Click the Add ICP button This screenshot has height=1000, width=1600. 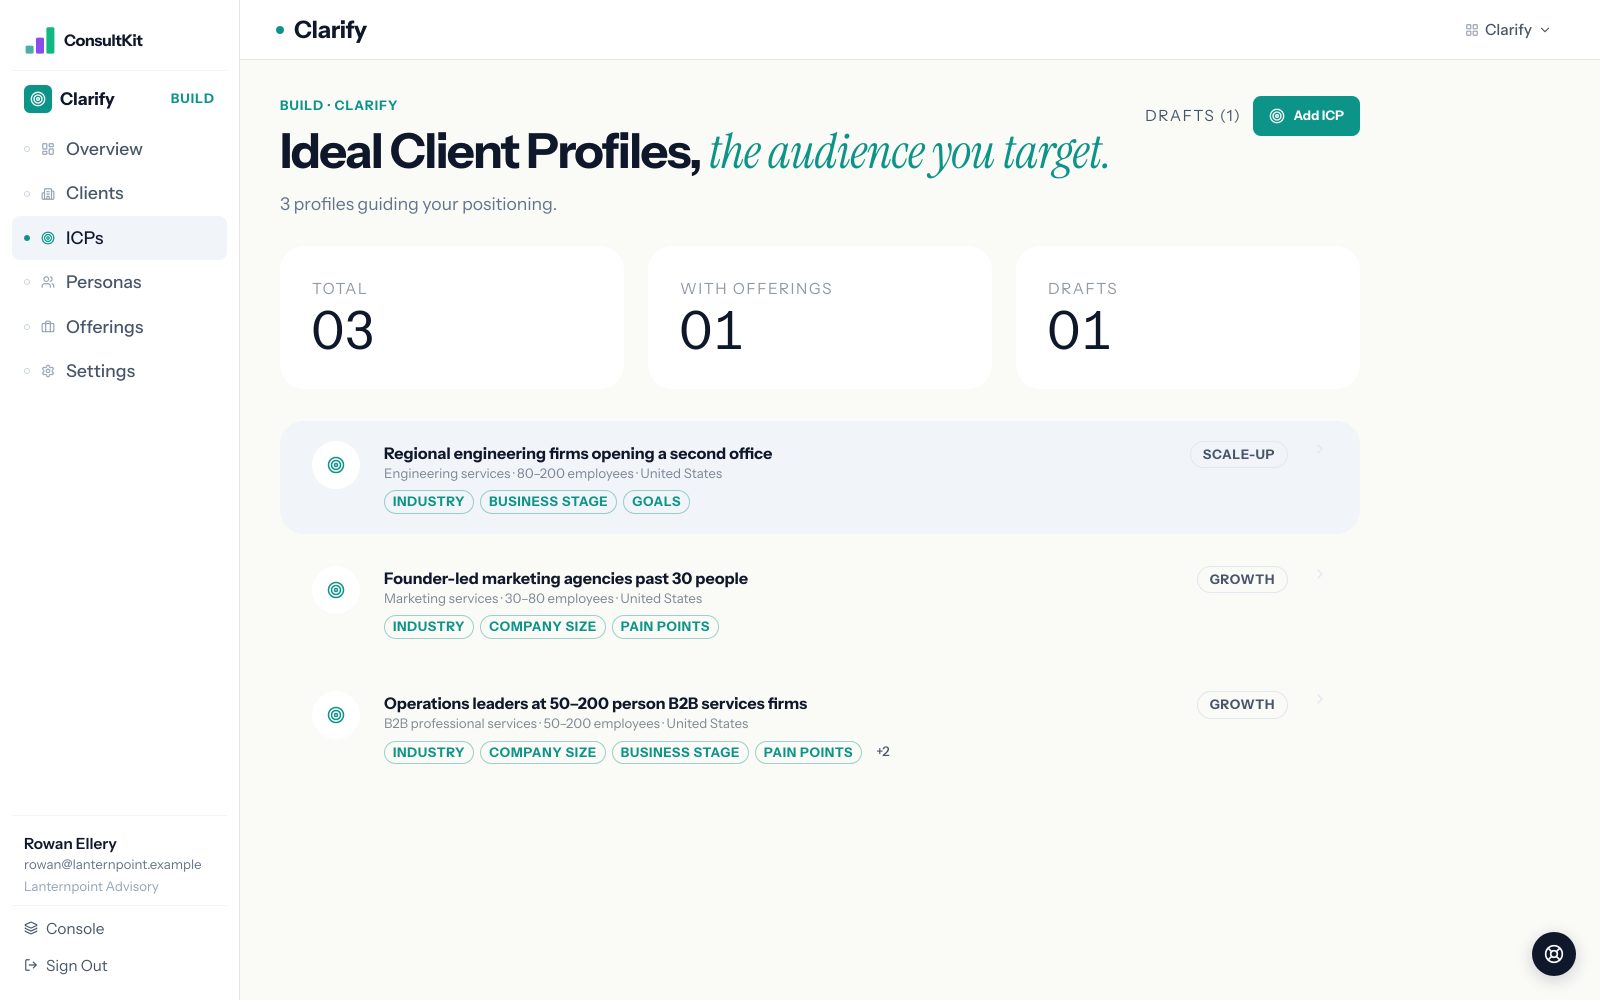(x=1306, y=116)
